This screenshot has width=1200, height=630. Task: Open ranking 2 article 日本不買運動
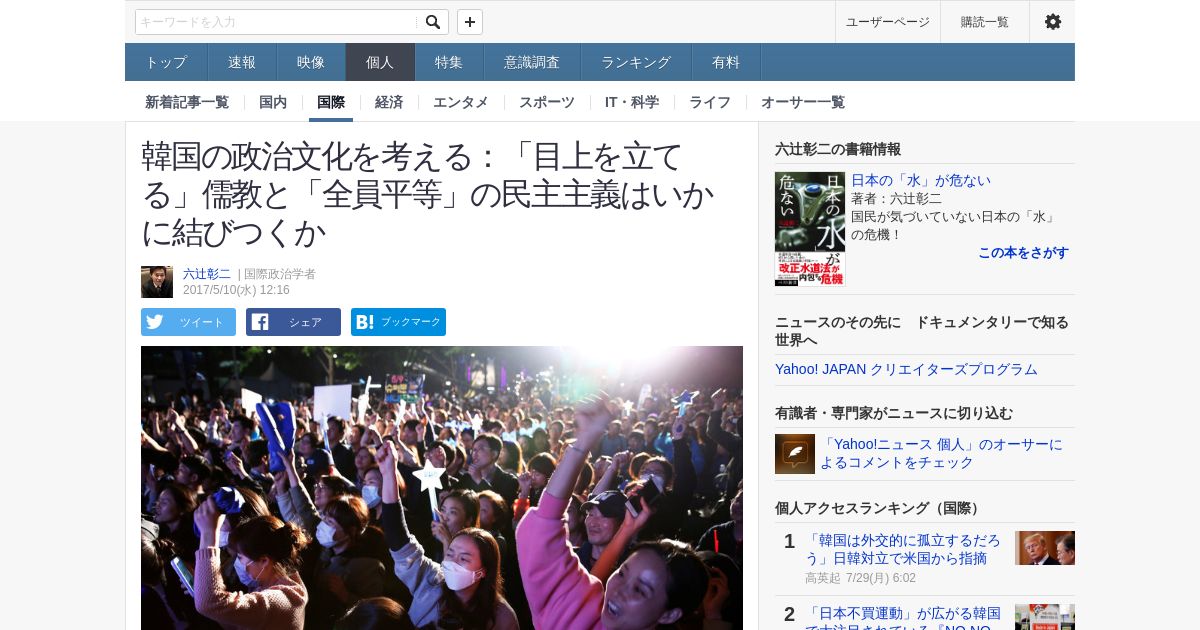(x=903, y=619)
